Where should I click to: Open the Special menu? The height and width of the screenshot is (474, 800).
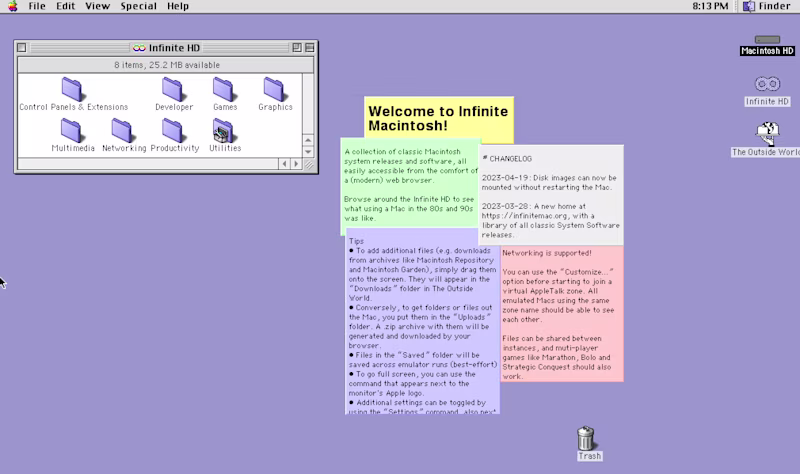138,6
